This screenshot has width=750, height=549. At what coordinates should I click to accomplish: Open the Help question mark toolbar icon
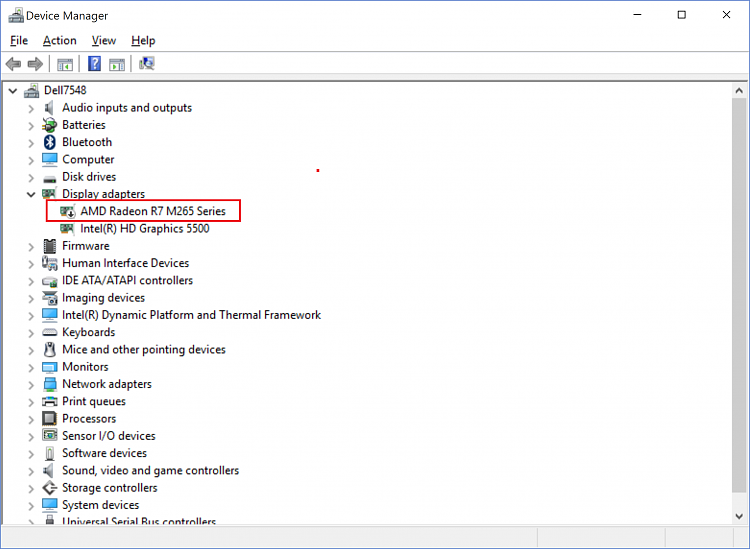95,64
